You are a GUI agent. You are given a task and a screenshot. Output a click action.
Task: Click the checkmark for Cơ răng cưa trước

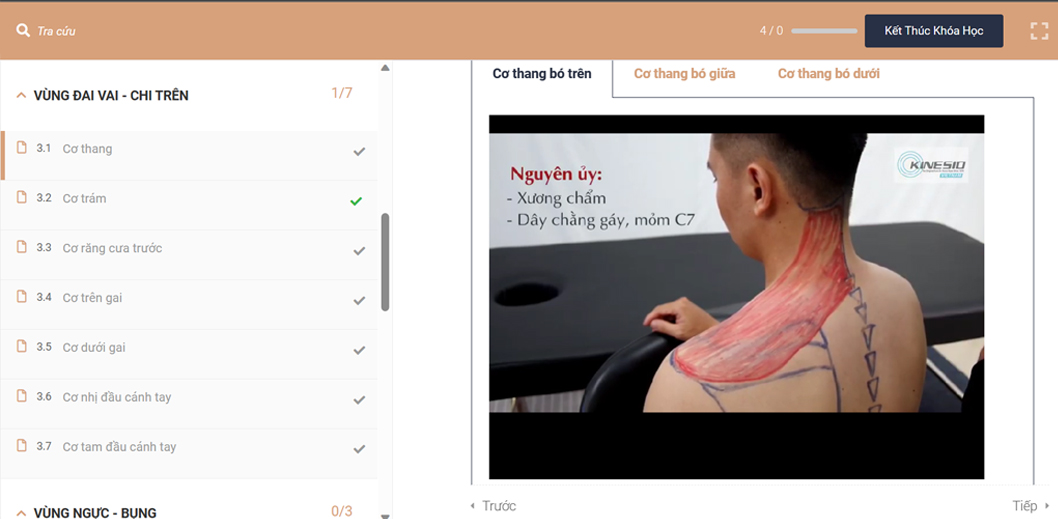pyautogui.click(x=359, y=250)
